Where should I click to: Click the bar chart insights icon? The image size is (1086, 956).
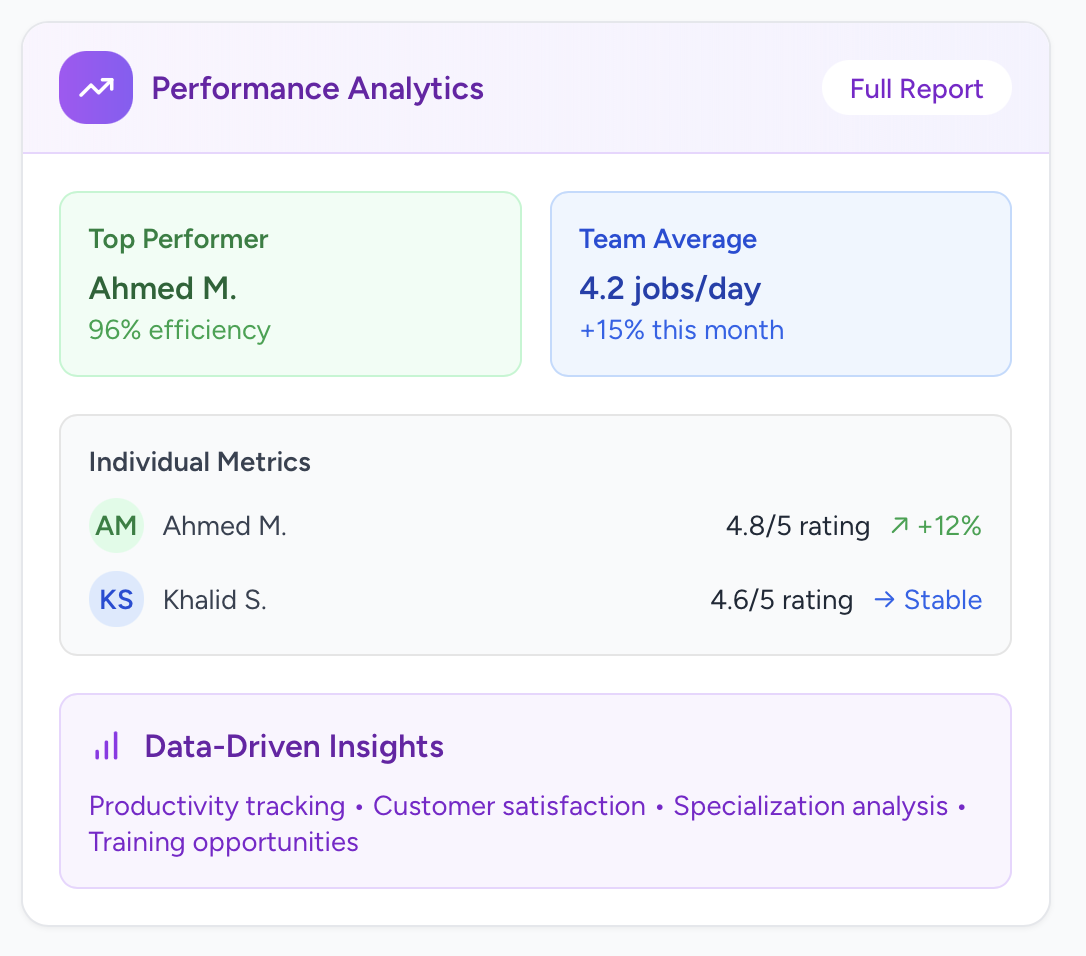coord(107,746)
